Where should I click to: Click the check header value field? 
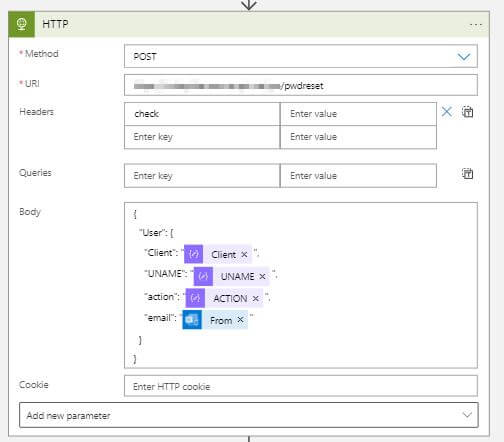(x=358, y=114)
